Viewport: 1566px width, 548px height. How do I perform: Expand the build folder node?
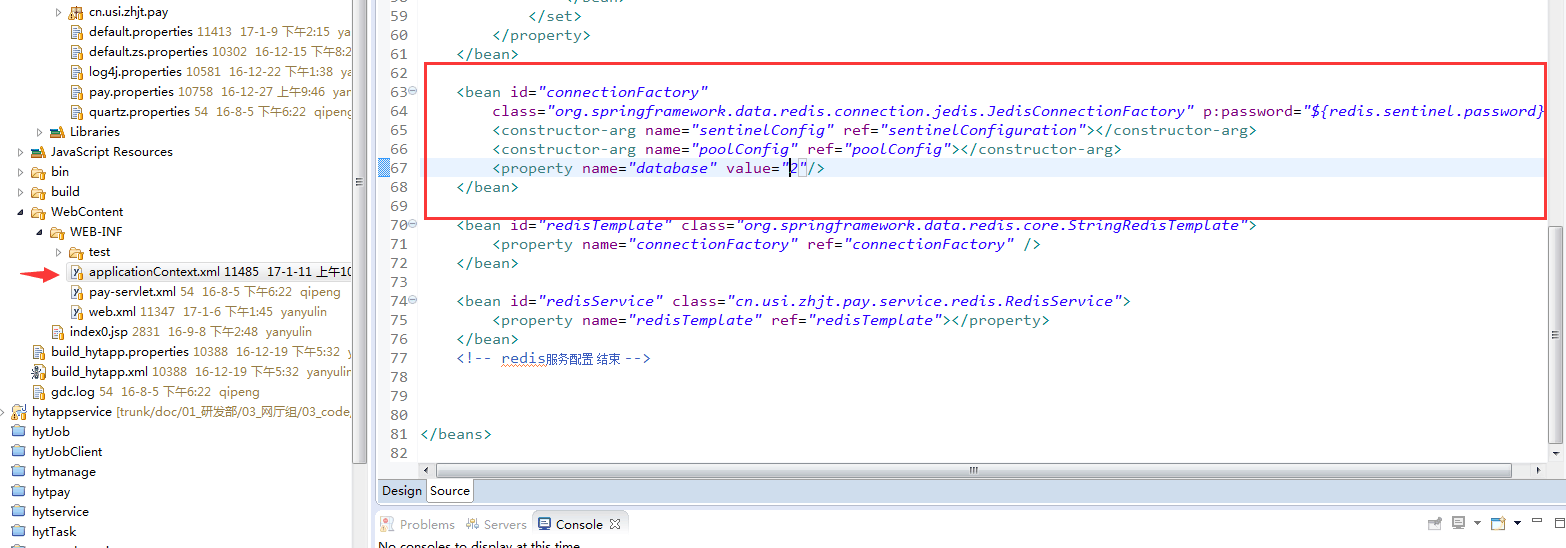click(x=21, y=192)
